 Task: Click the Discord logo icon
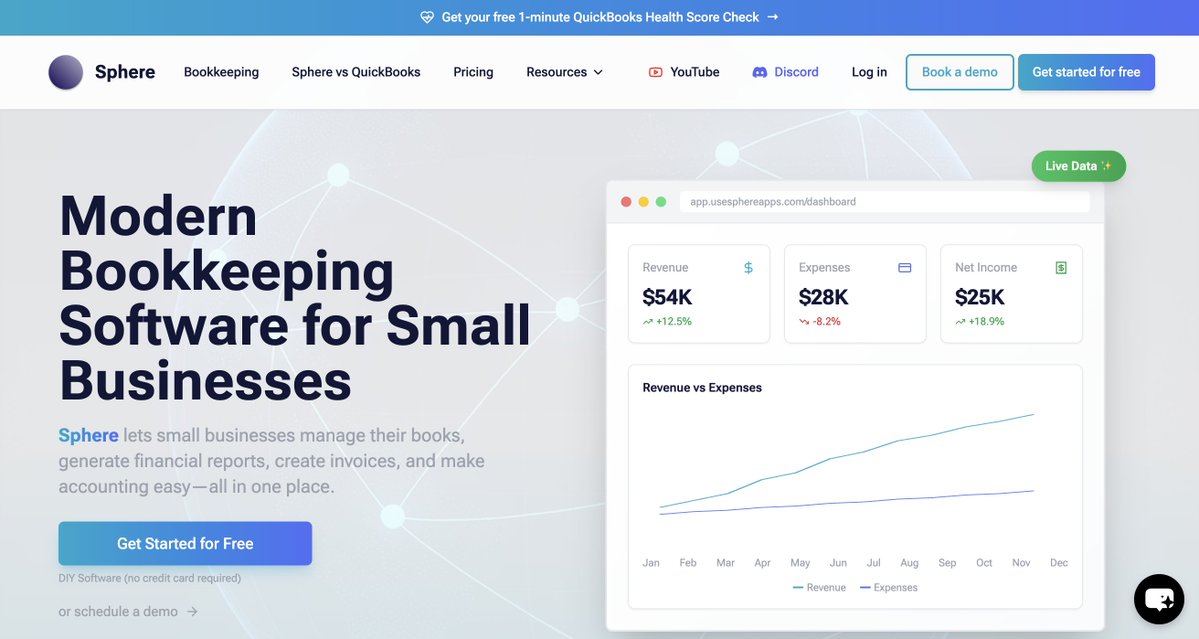point(759,73)
